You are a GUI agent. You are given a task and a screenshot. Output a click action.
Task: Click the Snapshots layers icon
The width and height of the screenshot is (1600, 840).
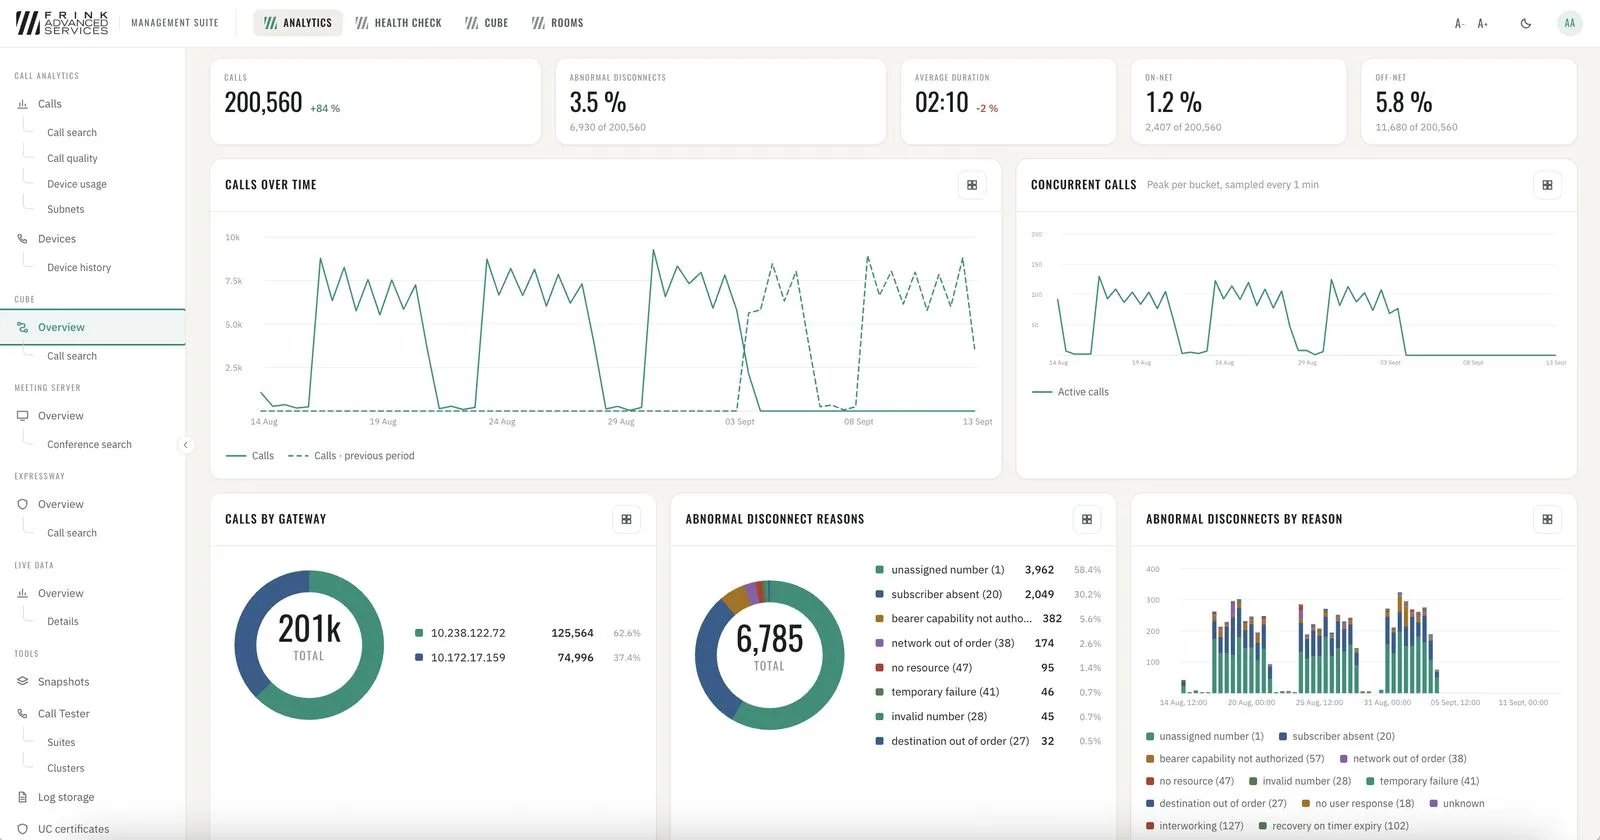(x=22, y=682)
